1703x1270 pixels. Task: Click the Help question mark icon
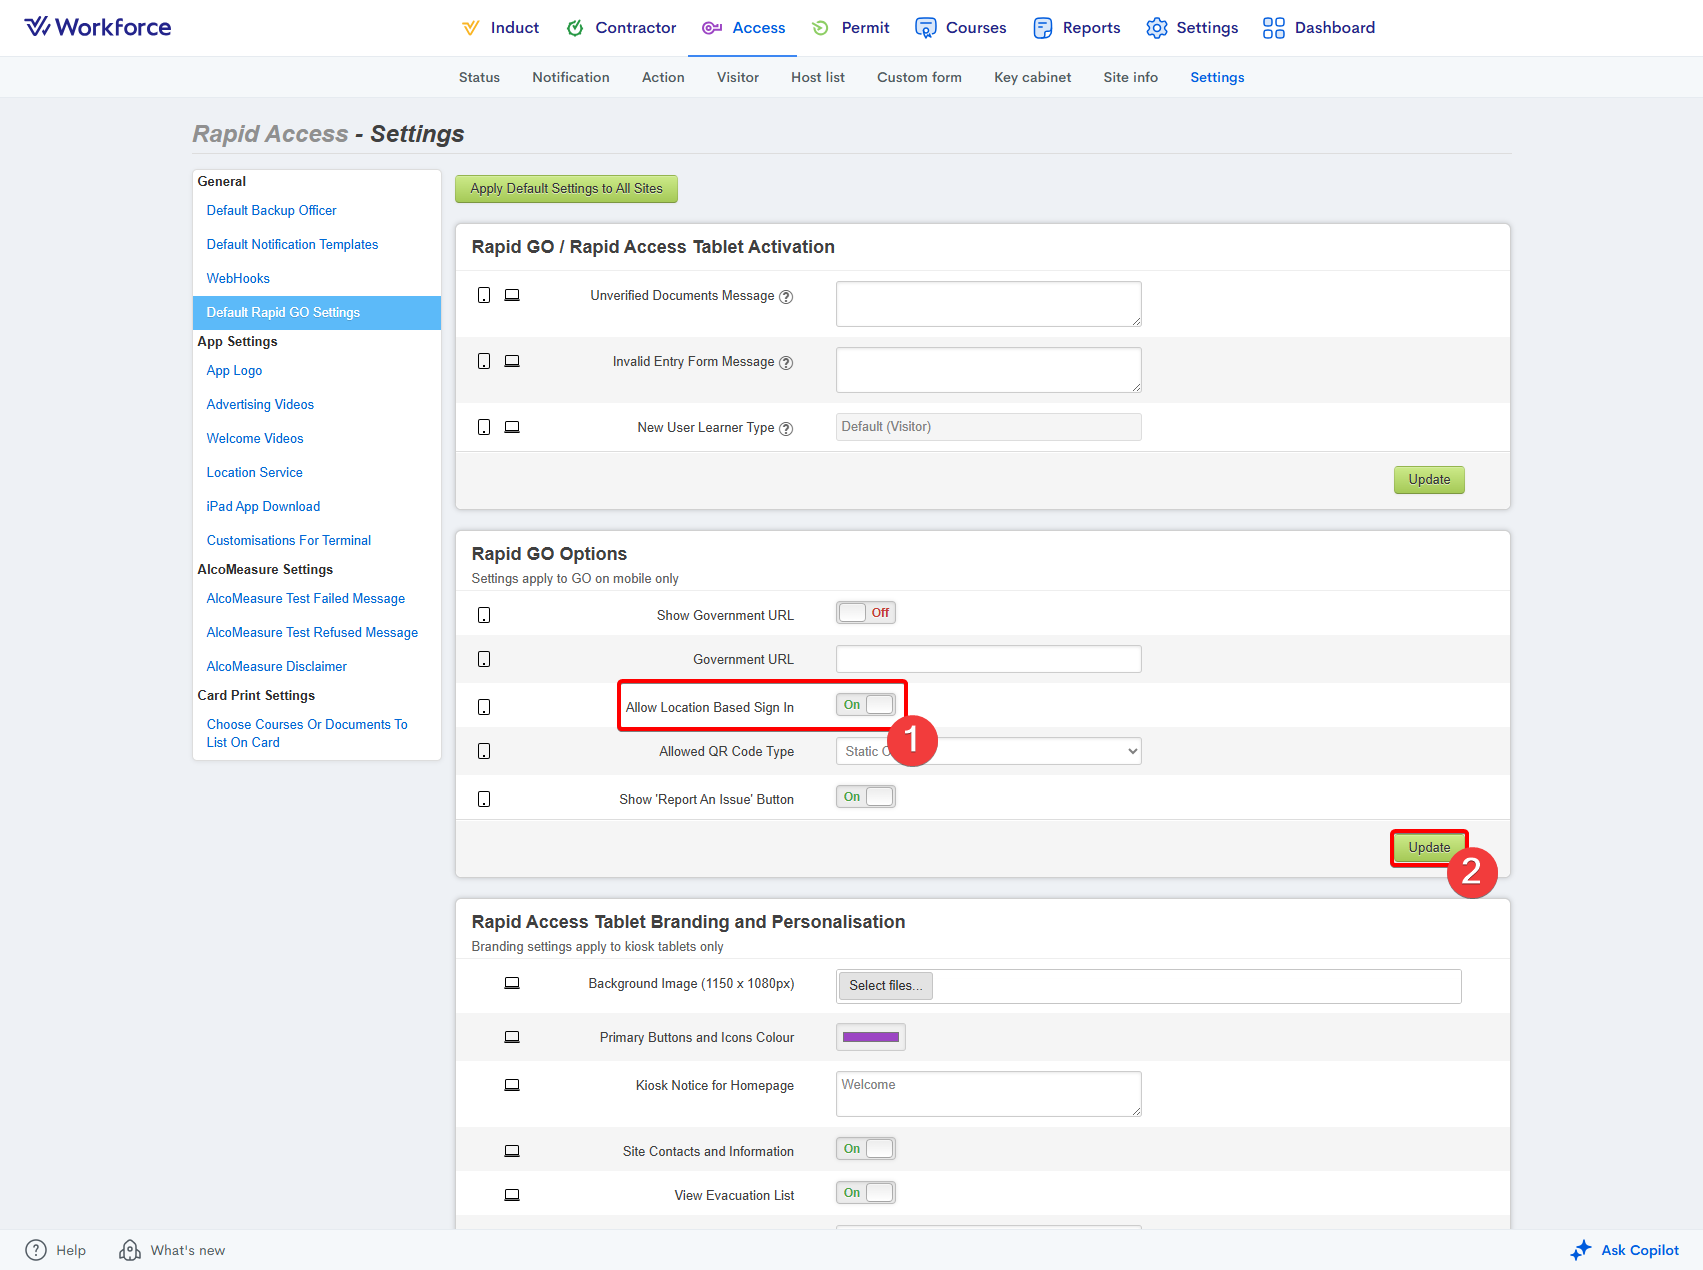36,1250
